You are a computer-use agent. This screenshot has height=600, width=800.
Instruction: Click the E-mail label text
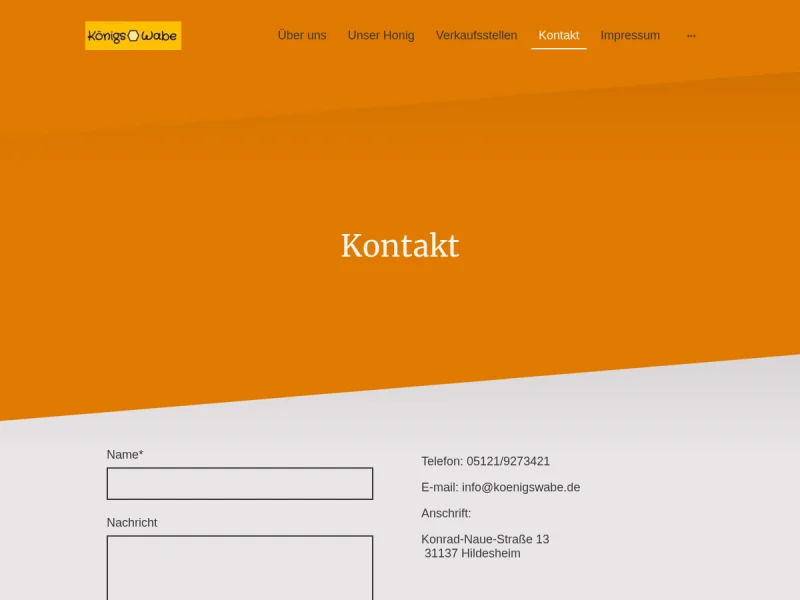[439, 488]
